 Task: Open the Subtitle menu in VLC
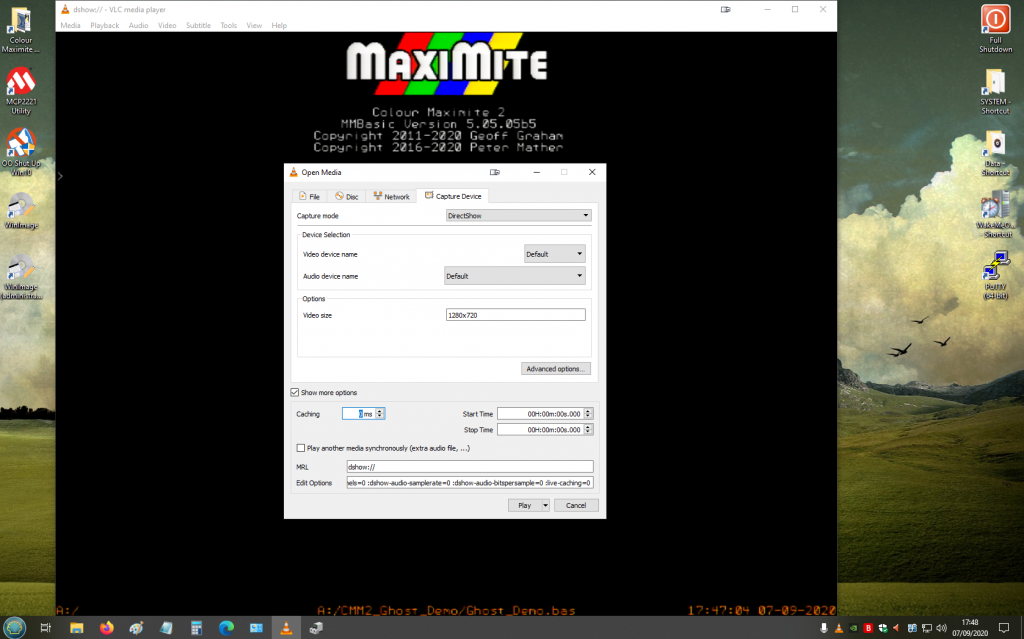click(x=199, y=25)
